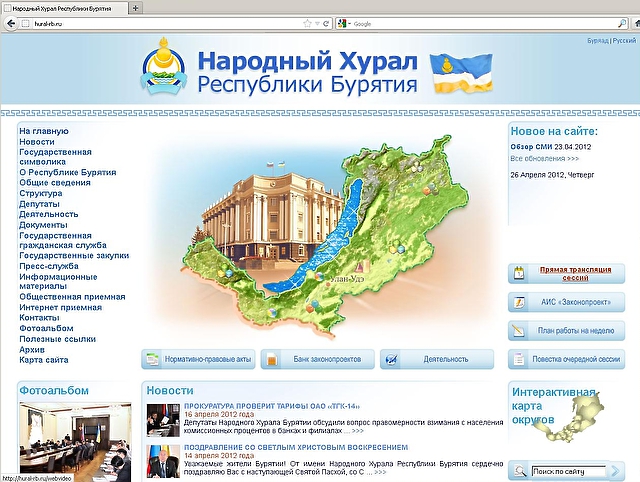The image size is (640, 482).
Task: Open Государственная символика menu item
Action: pos(55,157)
